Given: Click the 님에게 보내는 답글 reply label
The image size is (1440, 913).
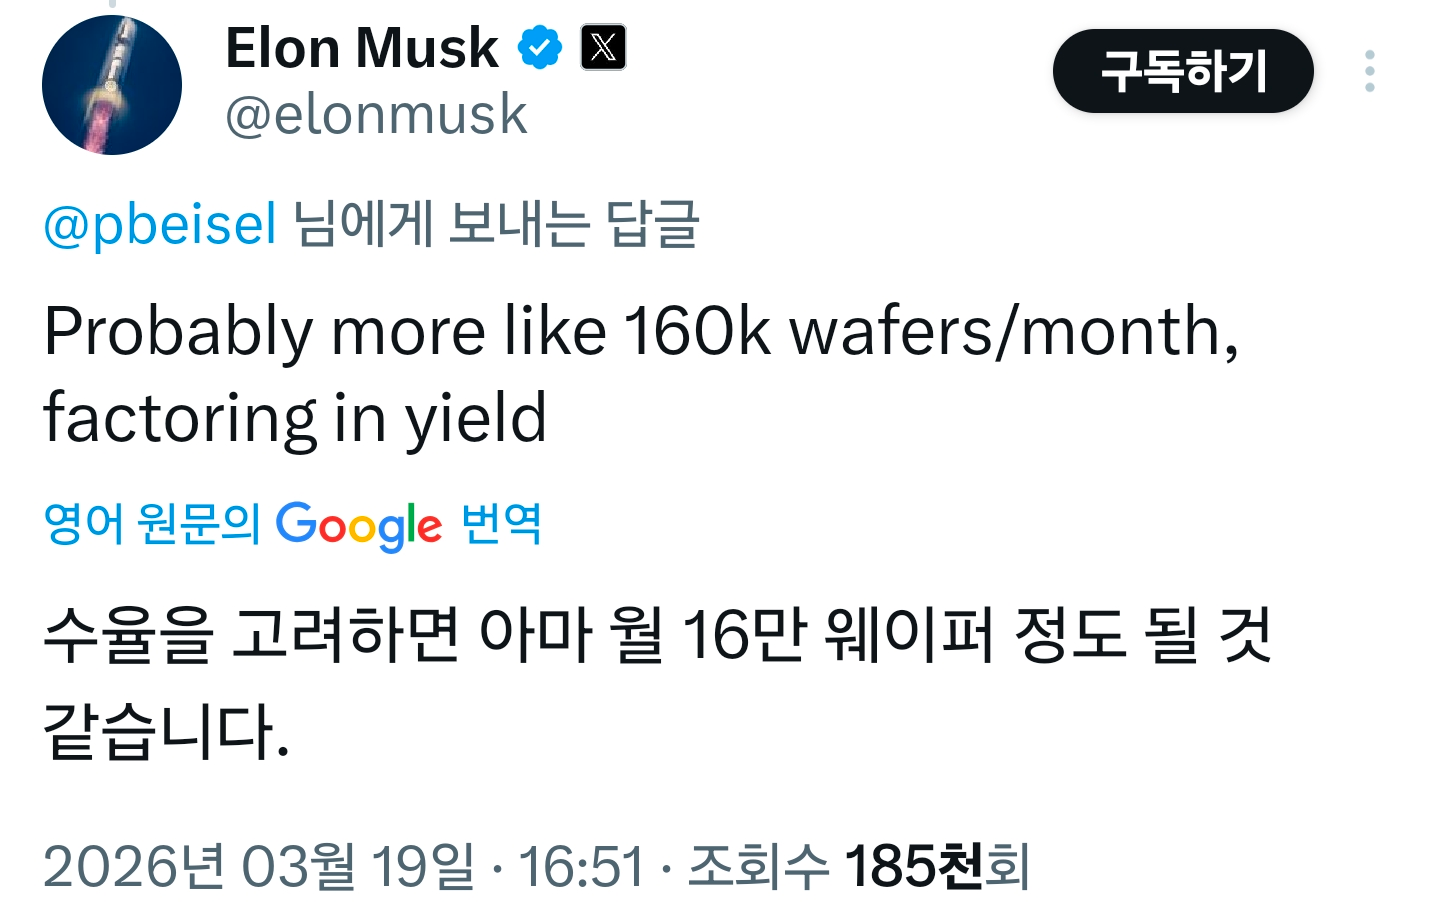Looking at the screenshot, I should (496, 224).
